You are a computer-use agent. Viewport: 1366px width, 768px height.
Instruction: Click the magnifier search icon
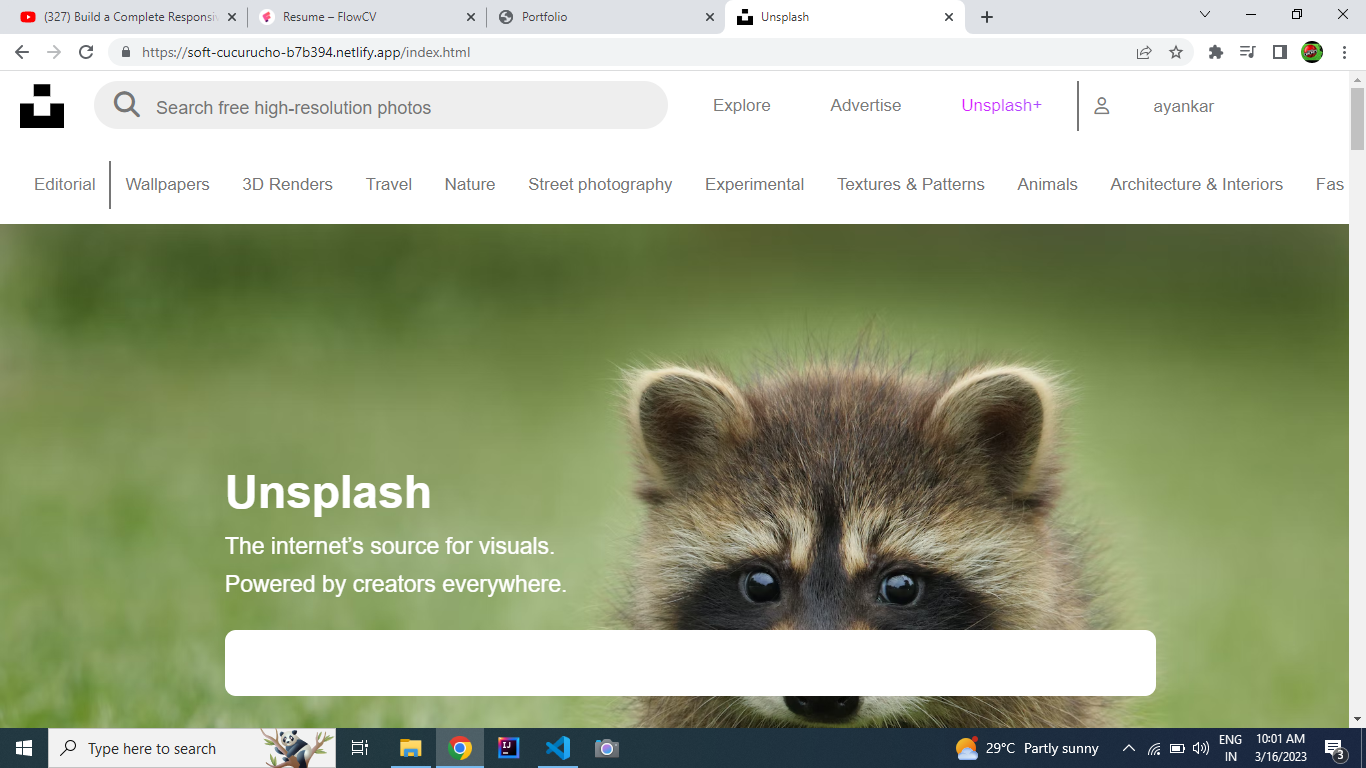coord(127,105)
